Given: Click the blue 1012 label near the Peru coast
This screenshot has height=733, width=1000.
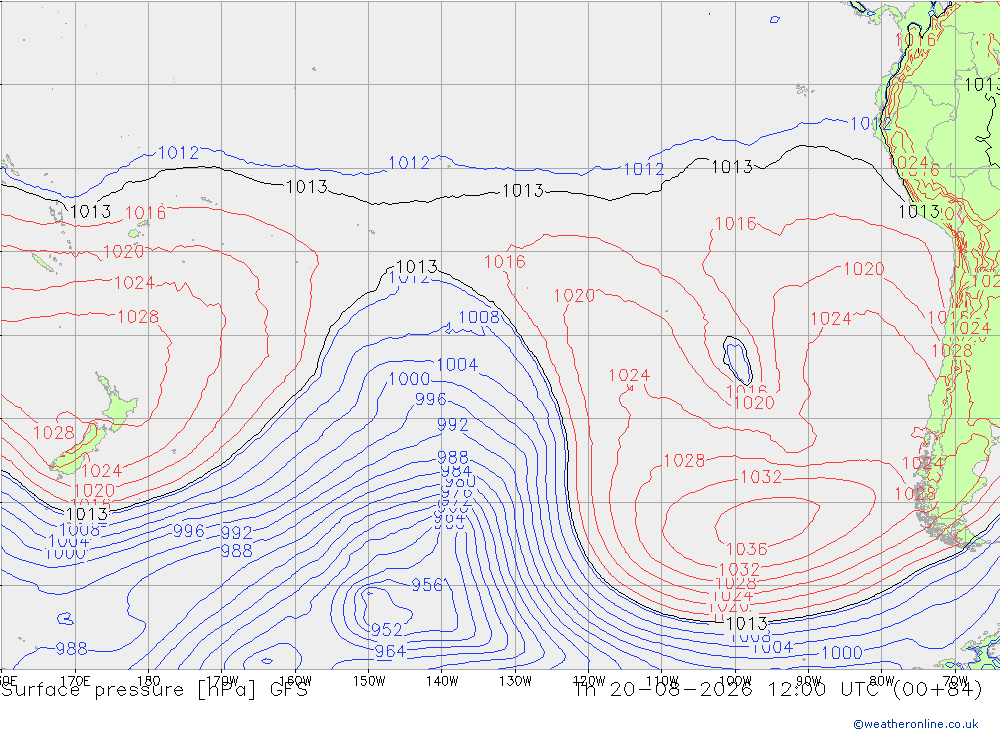Looking at the screenshot, I should click(871, 123).
